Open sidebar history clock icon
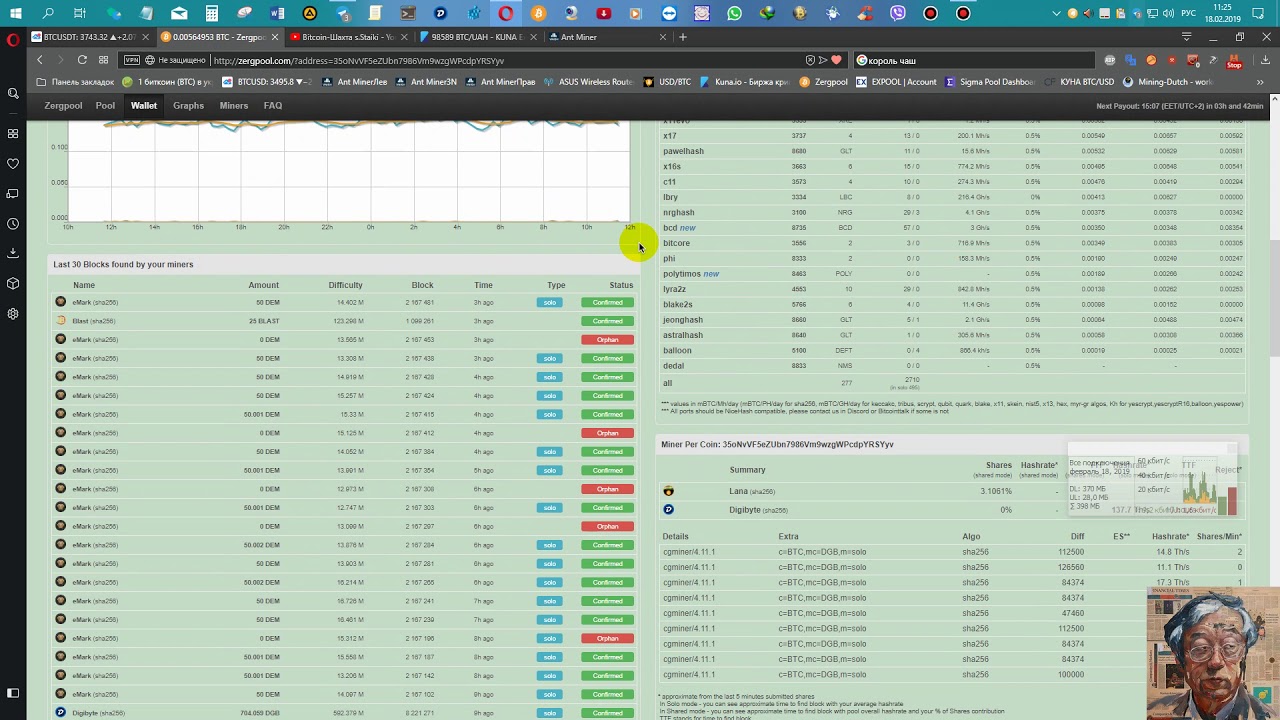The image size is (1280, 720). [x=13, y=223]
